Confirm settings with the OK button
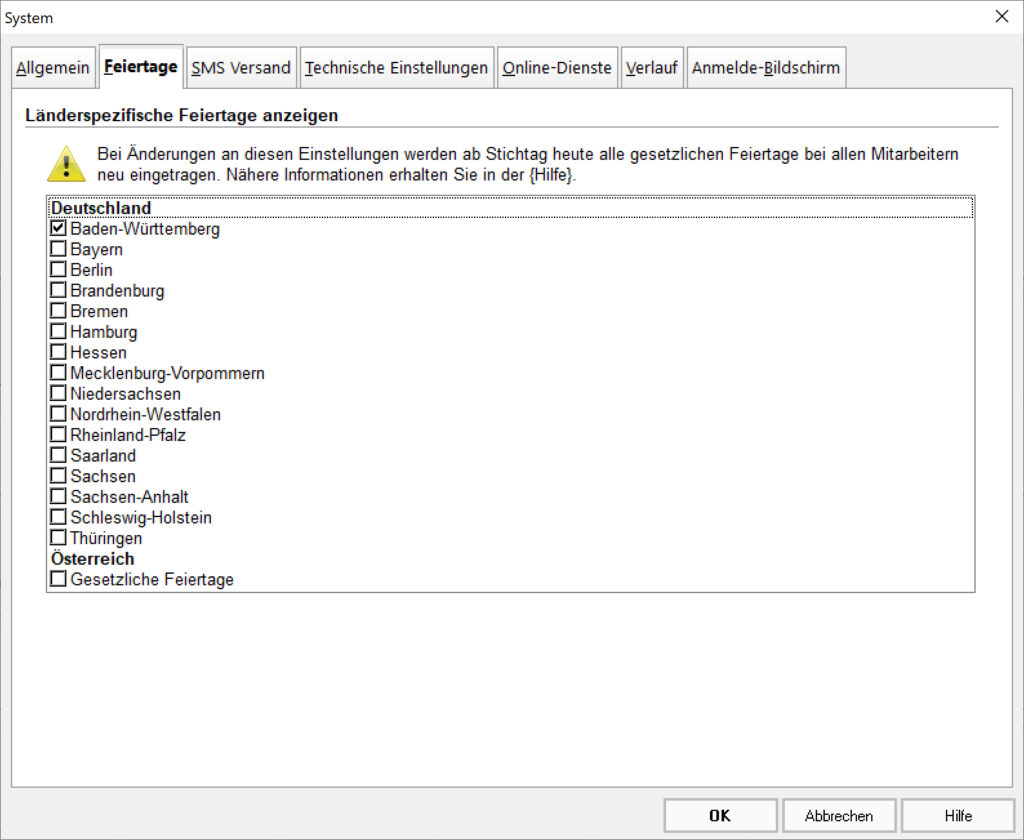Viewport: 1024px width, 840px height. (x=720, y=816)
